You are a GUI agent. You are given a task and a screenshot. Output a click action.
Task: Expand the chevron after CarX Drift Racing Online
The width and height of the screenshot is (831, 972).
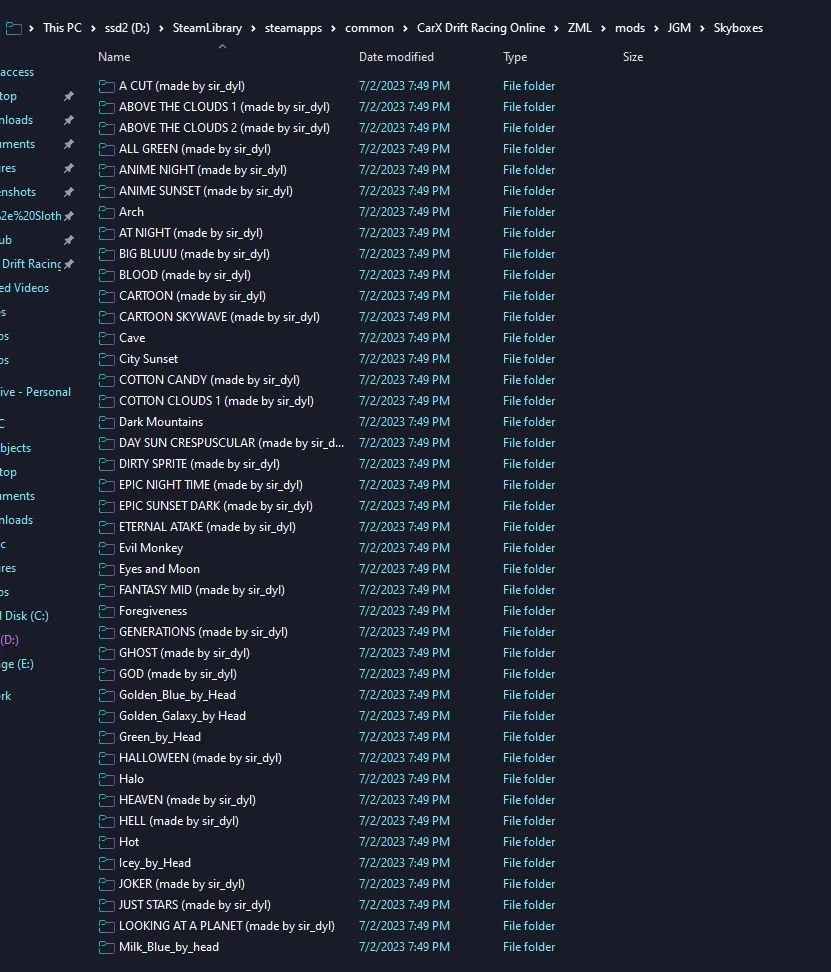coord(556,29)
